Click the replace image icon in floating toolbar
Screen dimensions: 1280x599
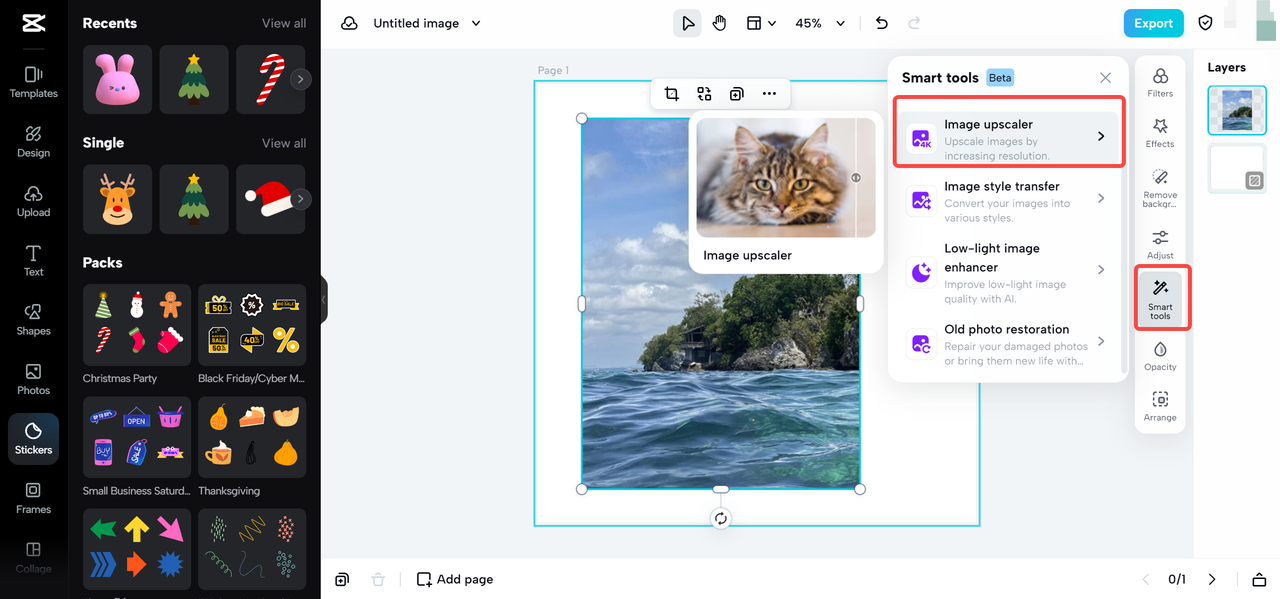tap(704, 94)
